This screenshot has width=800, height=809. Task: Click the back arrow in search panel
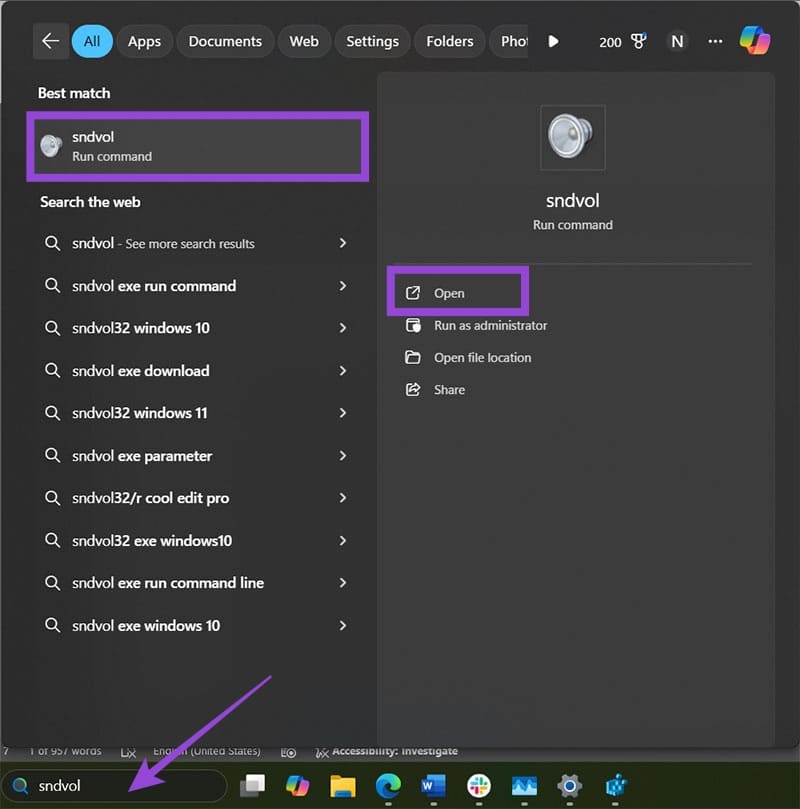[x=51, y=41]
